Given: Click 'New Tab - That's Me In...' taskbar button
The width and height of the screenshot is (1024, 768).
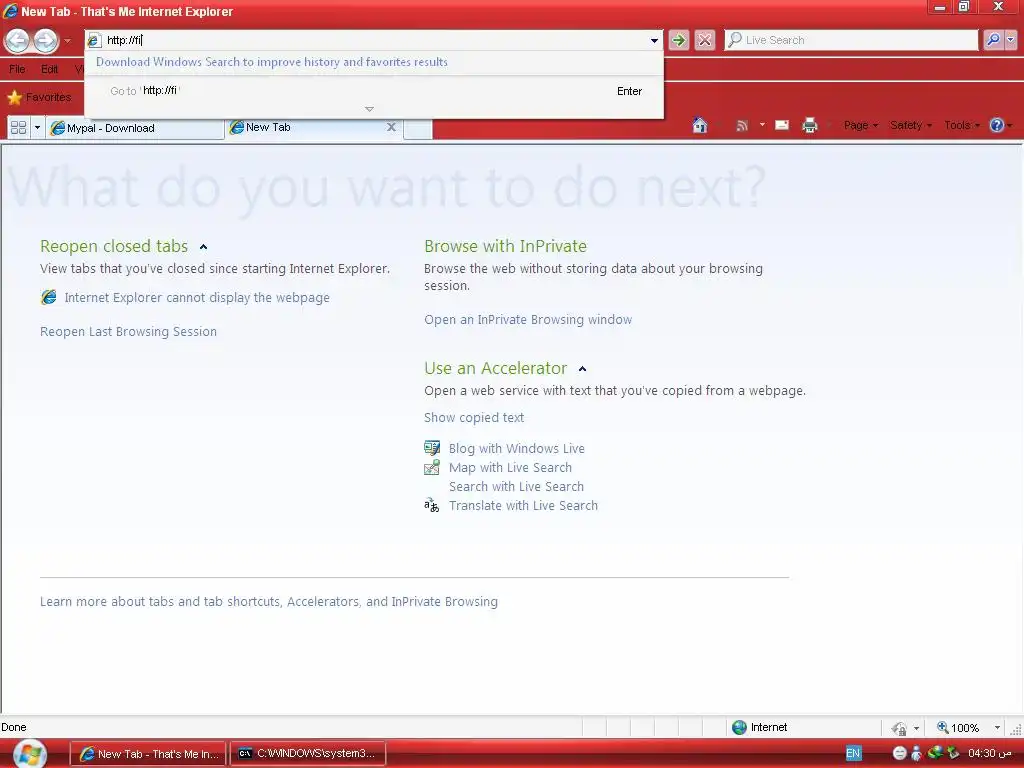Looking at the screenshot, I should click(148, 754).
